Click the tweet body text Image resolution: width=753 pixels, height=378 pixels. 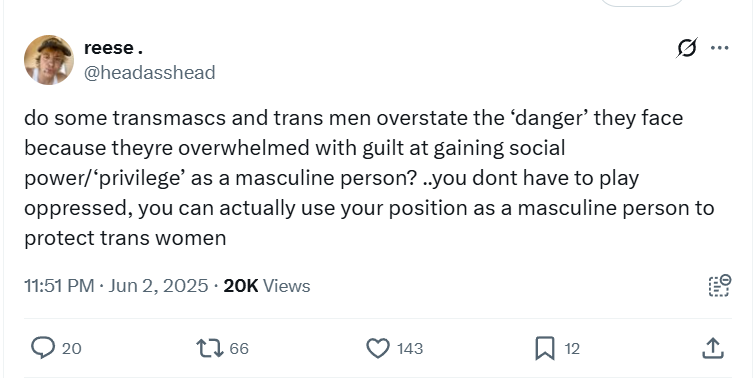pos(369,178)
